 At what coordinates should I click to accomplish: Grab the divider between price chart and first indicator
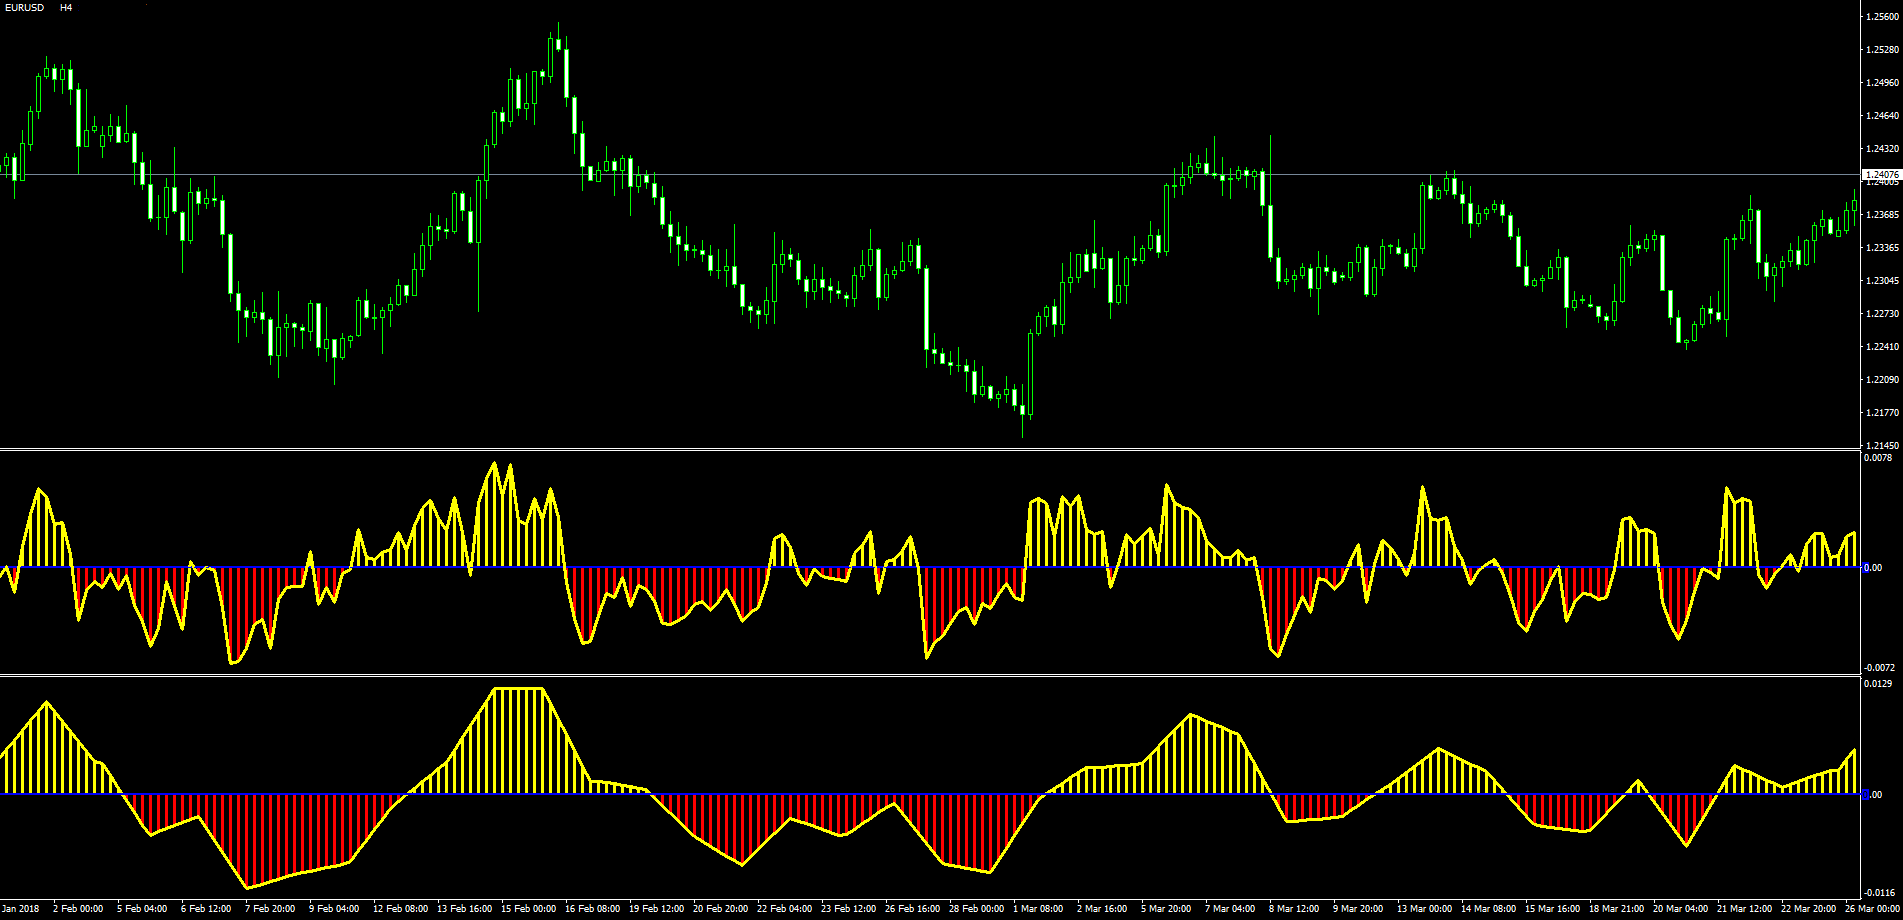(x=930, y=450)
